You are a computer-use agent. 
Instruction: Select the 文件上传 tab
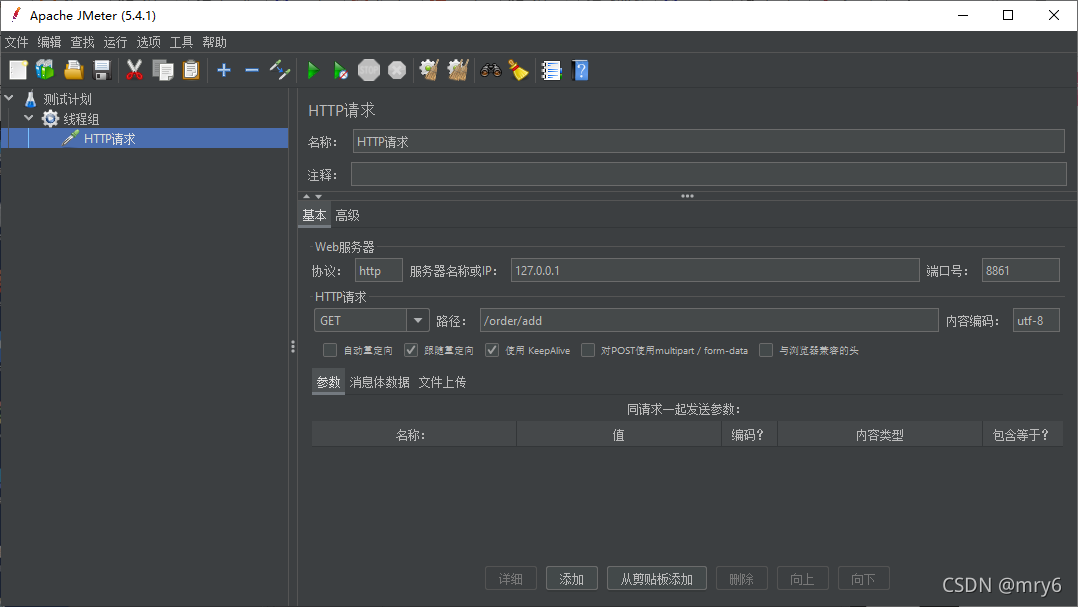point(442,382)
